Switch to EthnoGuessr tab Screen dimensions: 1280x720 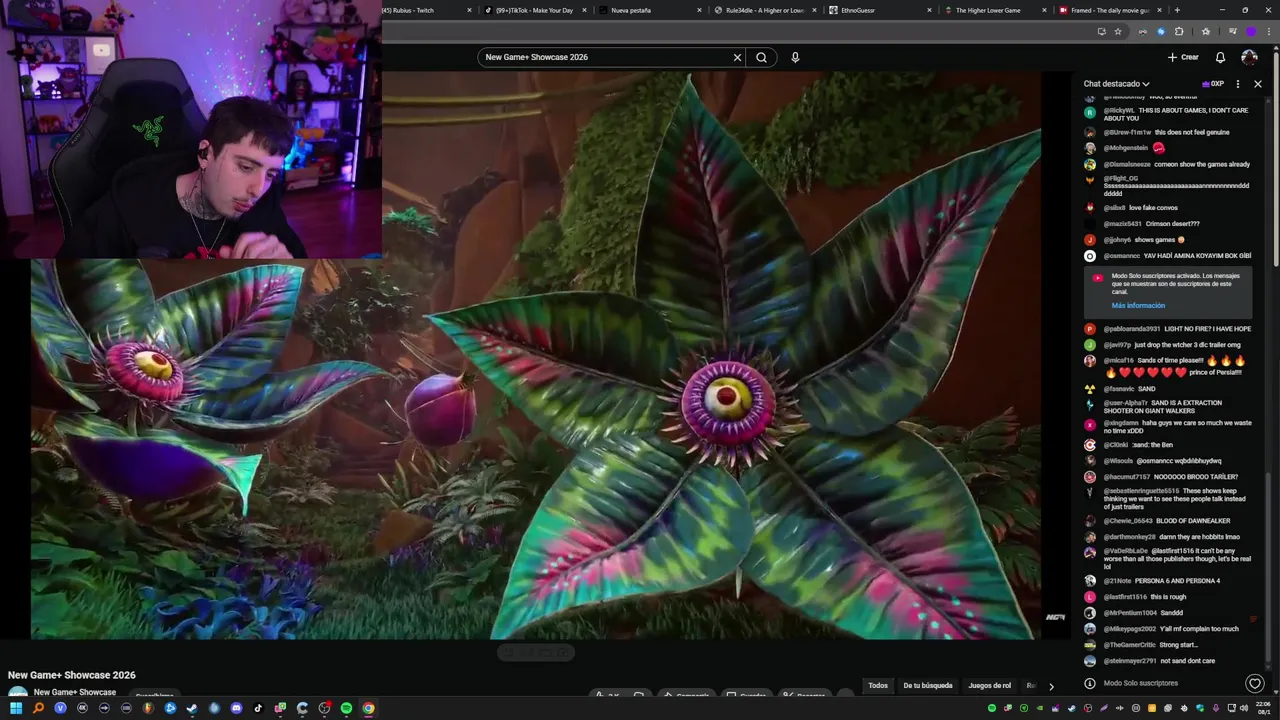880,10
